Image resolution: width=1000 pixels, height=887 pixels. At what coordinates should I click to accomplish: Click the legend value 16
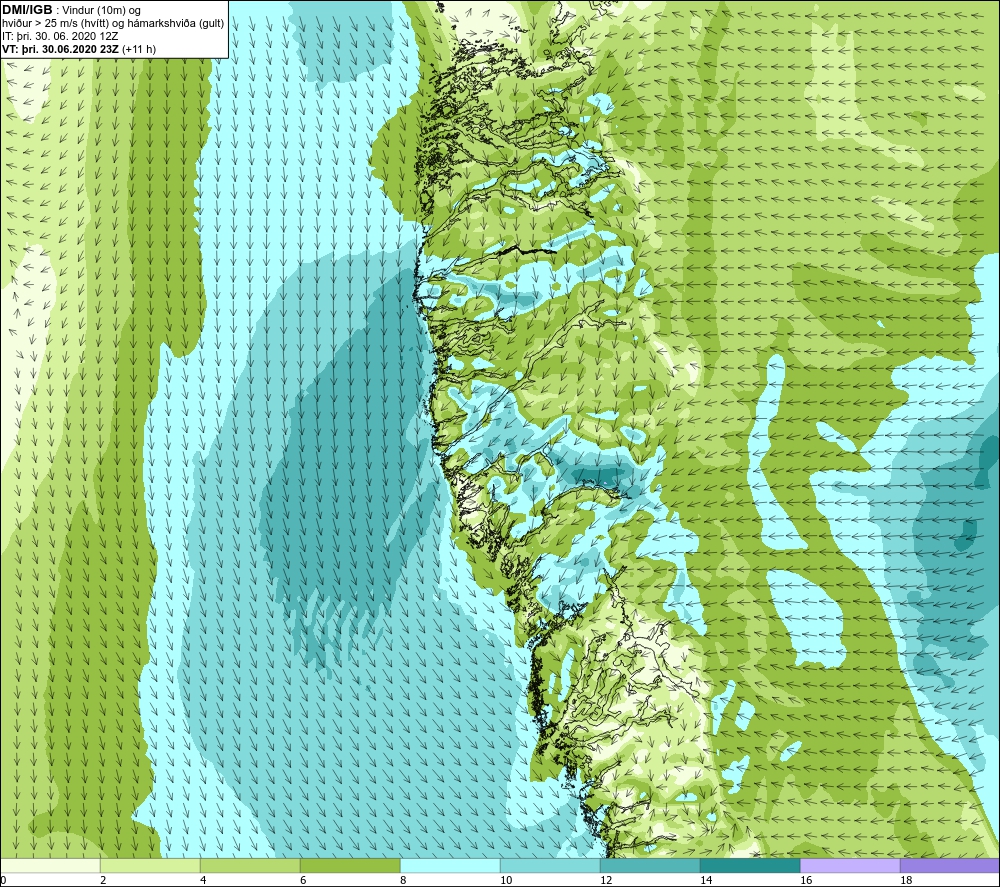click(x=806, y=880)
